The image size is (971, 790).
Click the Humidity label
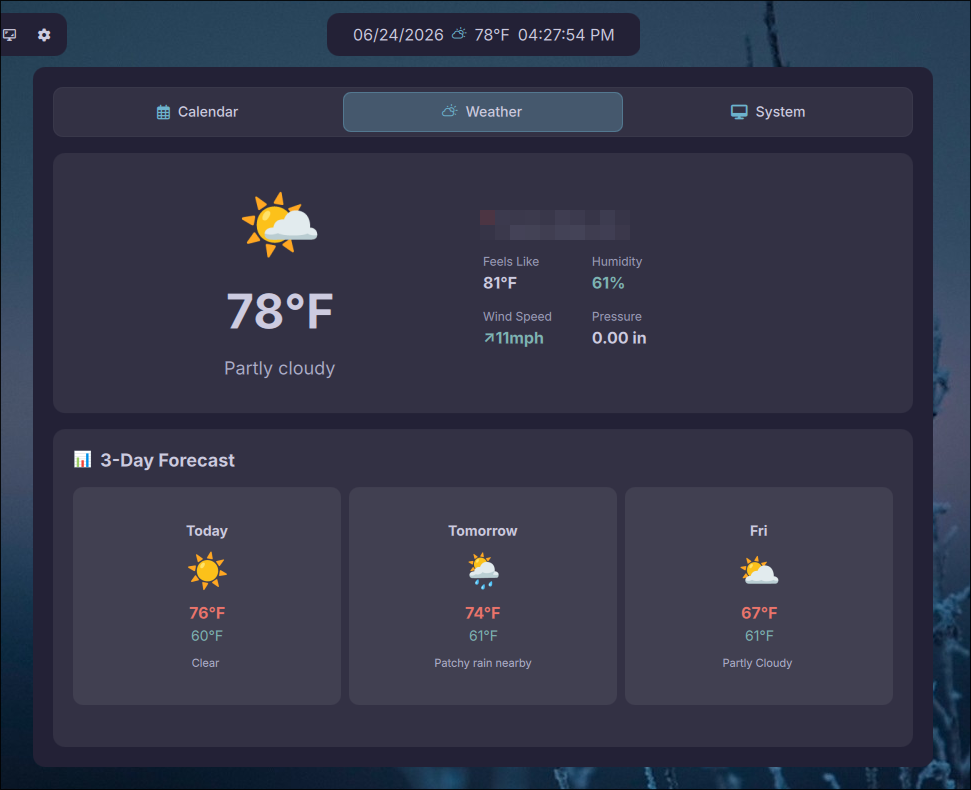[617, 262]
